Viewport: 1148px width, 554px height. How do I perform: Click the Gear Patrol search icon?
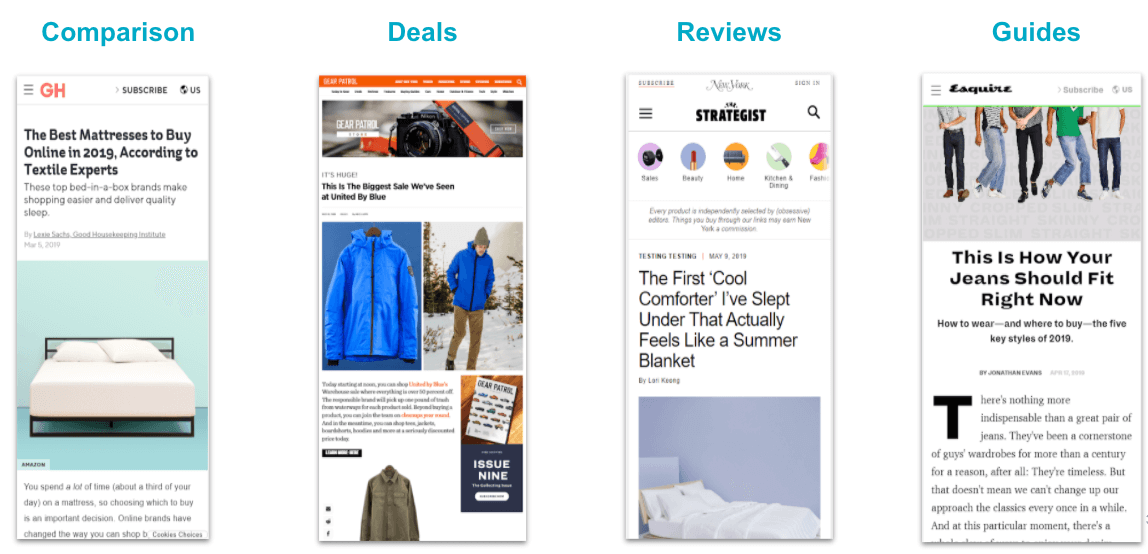[x=519, y=82]
